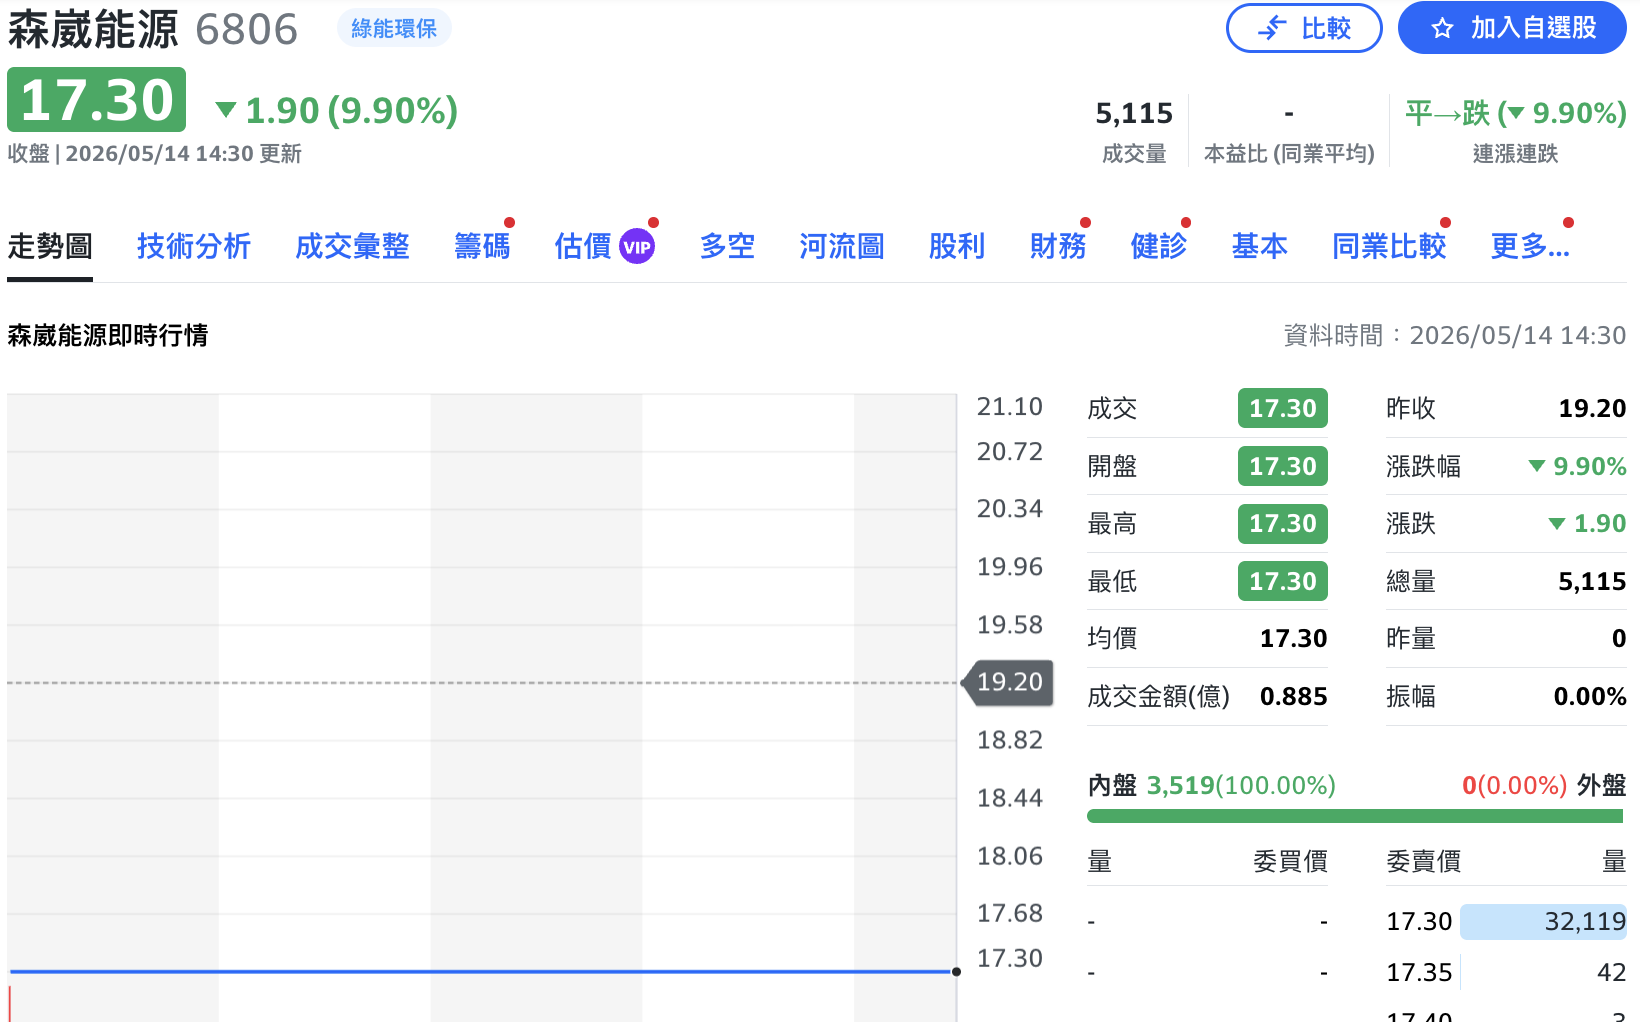Screen dimensions: 1640x1022
Task: Click the 委賣價 17.35 ask price
Action: click(x=1419, y=973)
